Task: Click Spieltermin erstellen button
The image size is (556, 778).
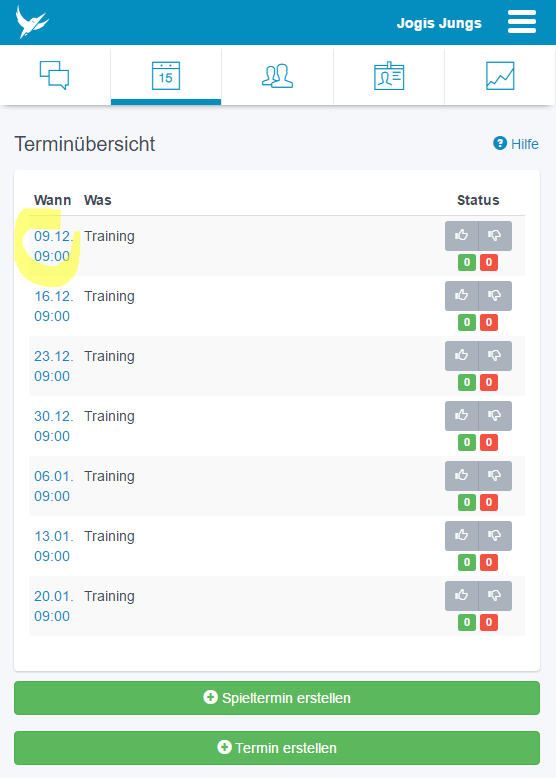Action: (x=277, y=698)
